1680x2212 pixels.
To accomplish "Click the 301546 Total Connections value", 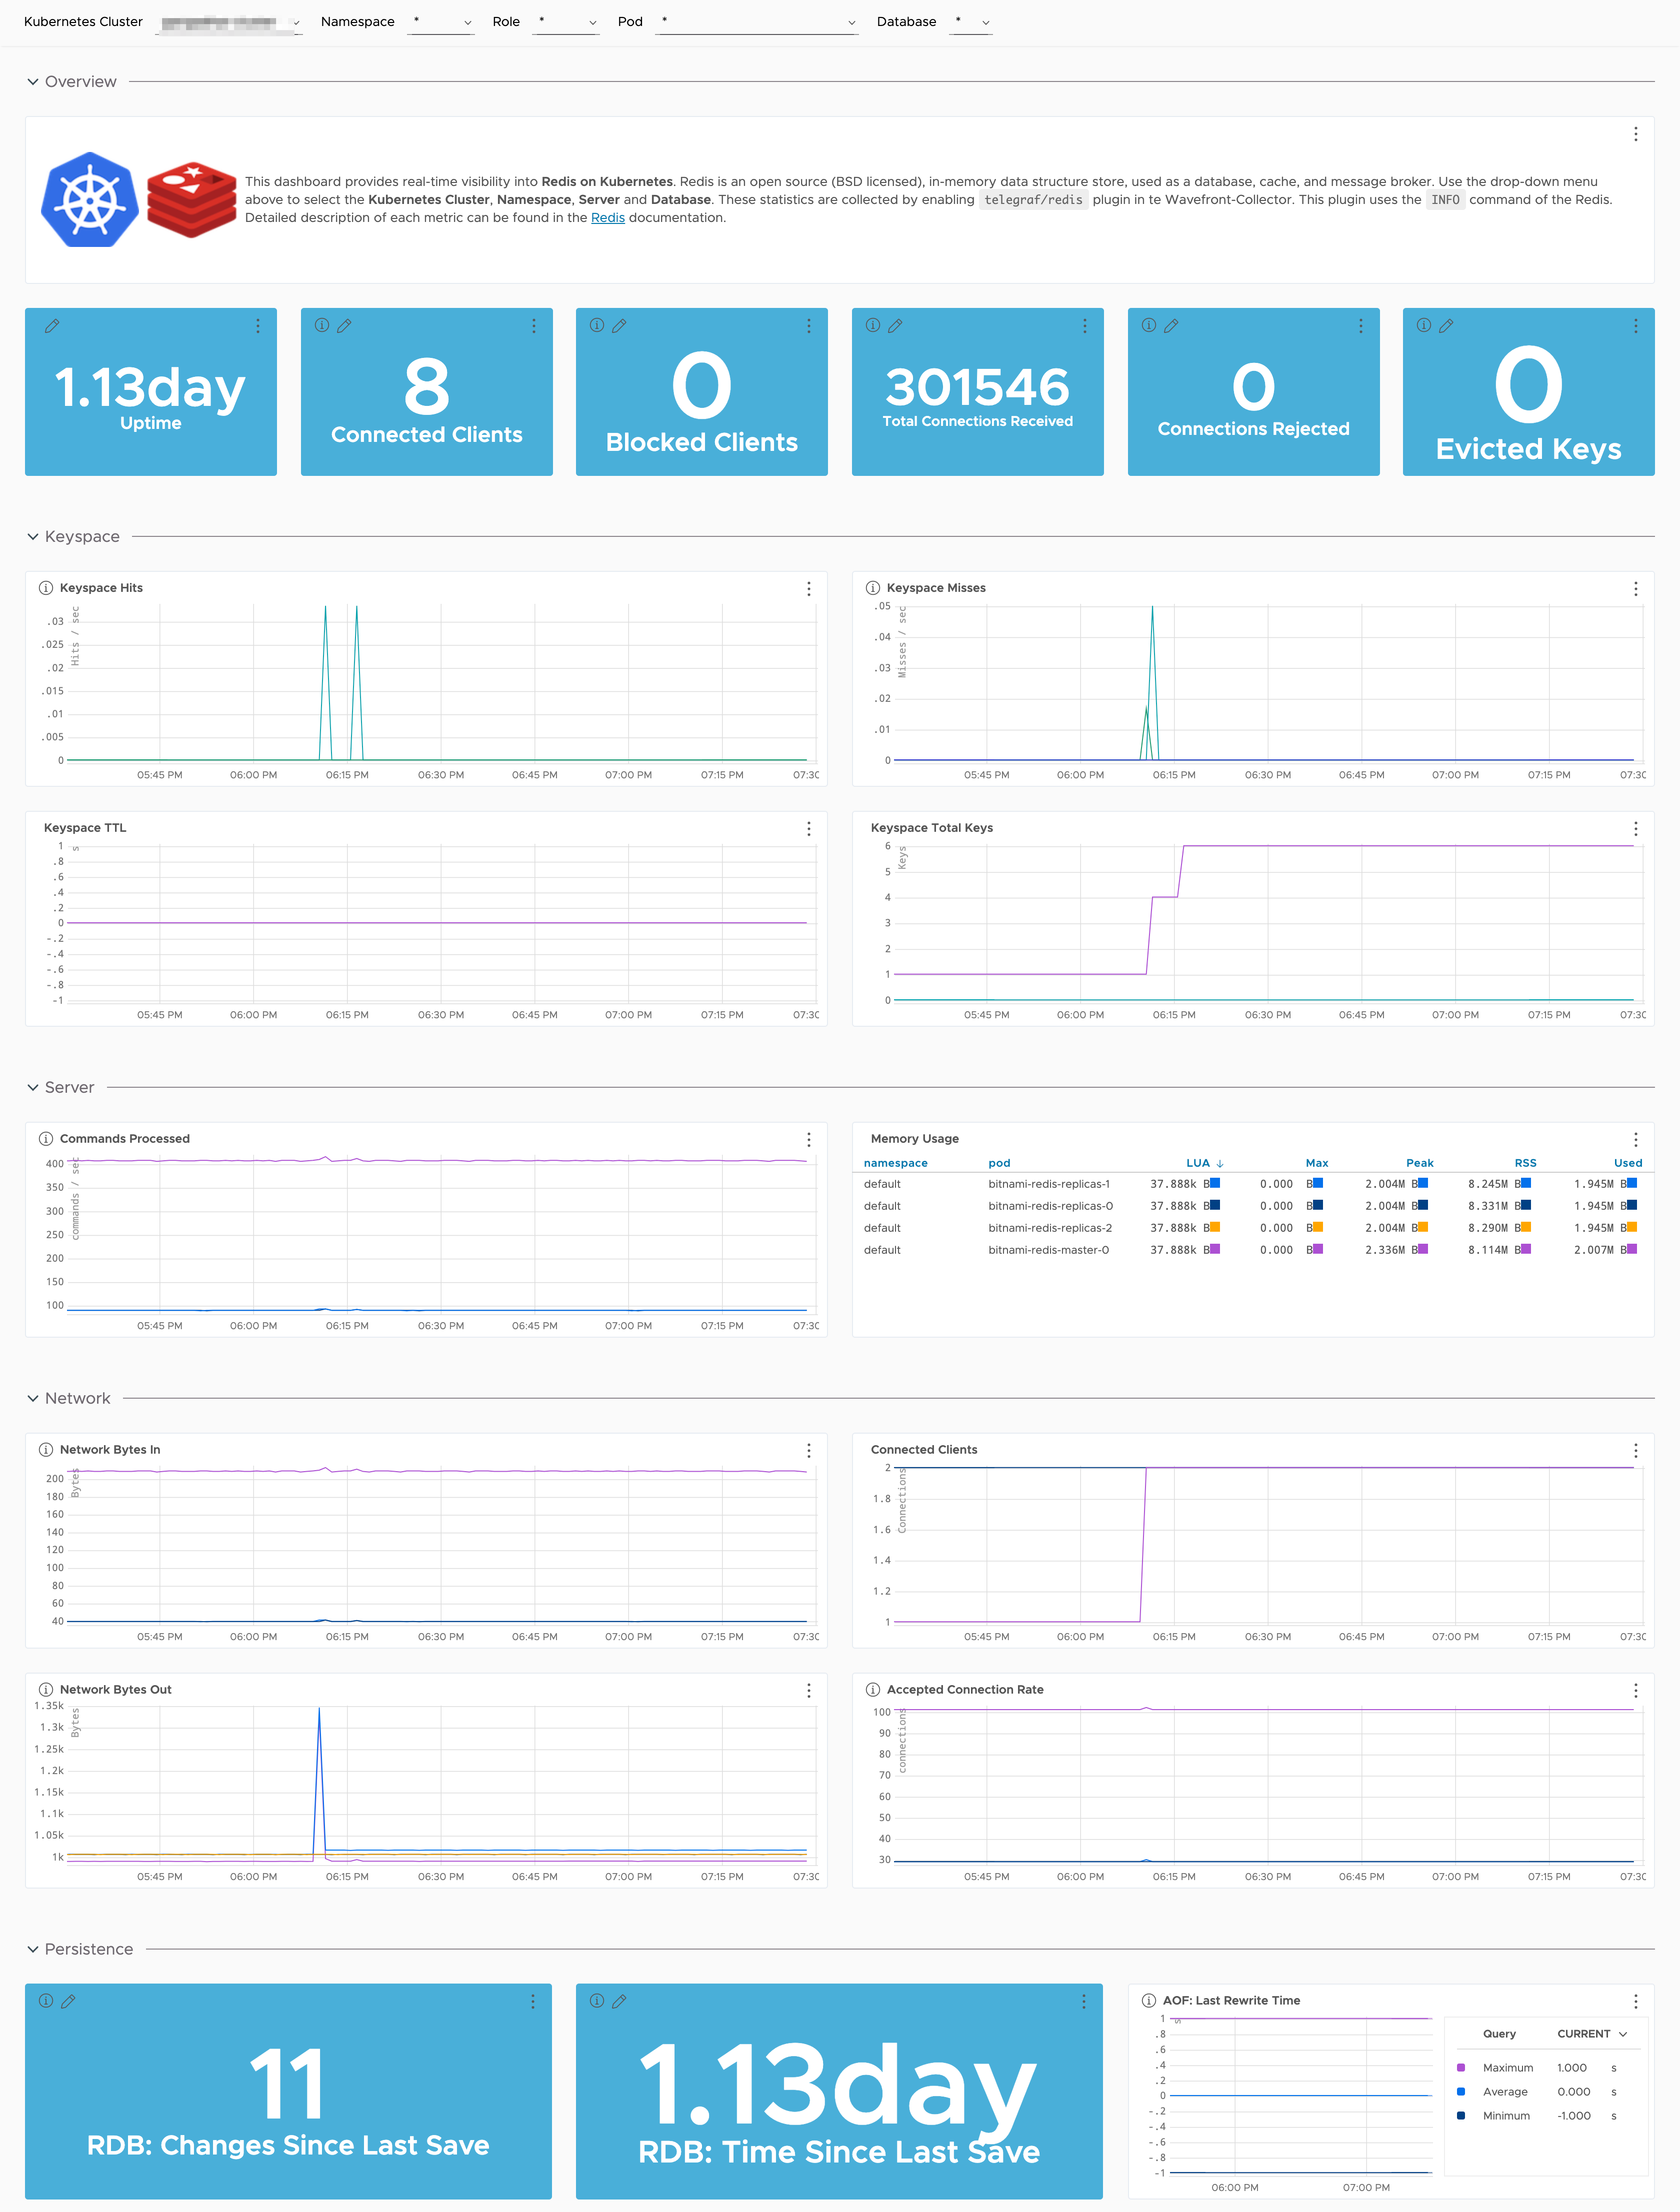I will (977, 387).
